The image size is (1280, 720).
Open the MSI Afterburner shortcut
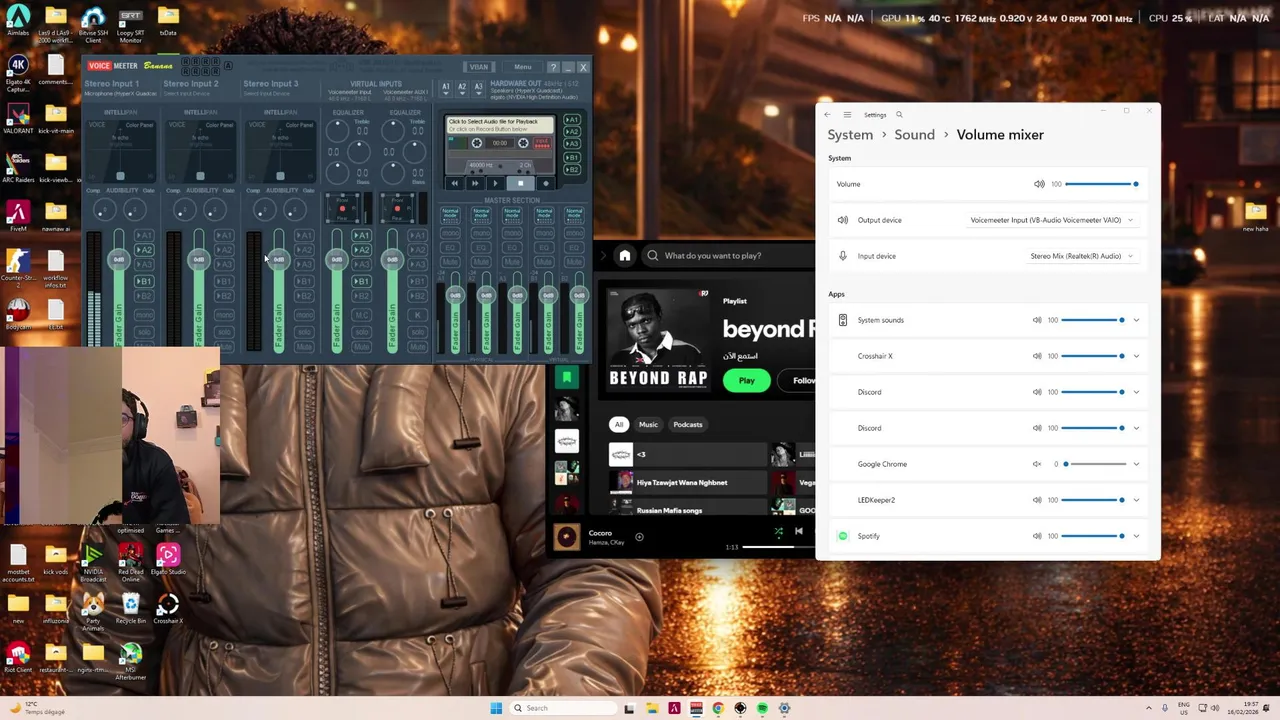point(130,661)
